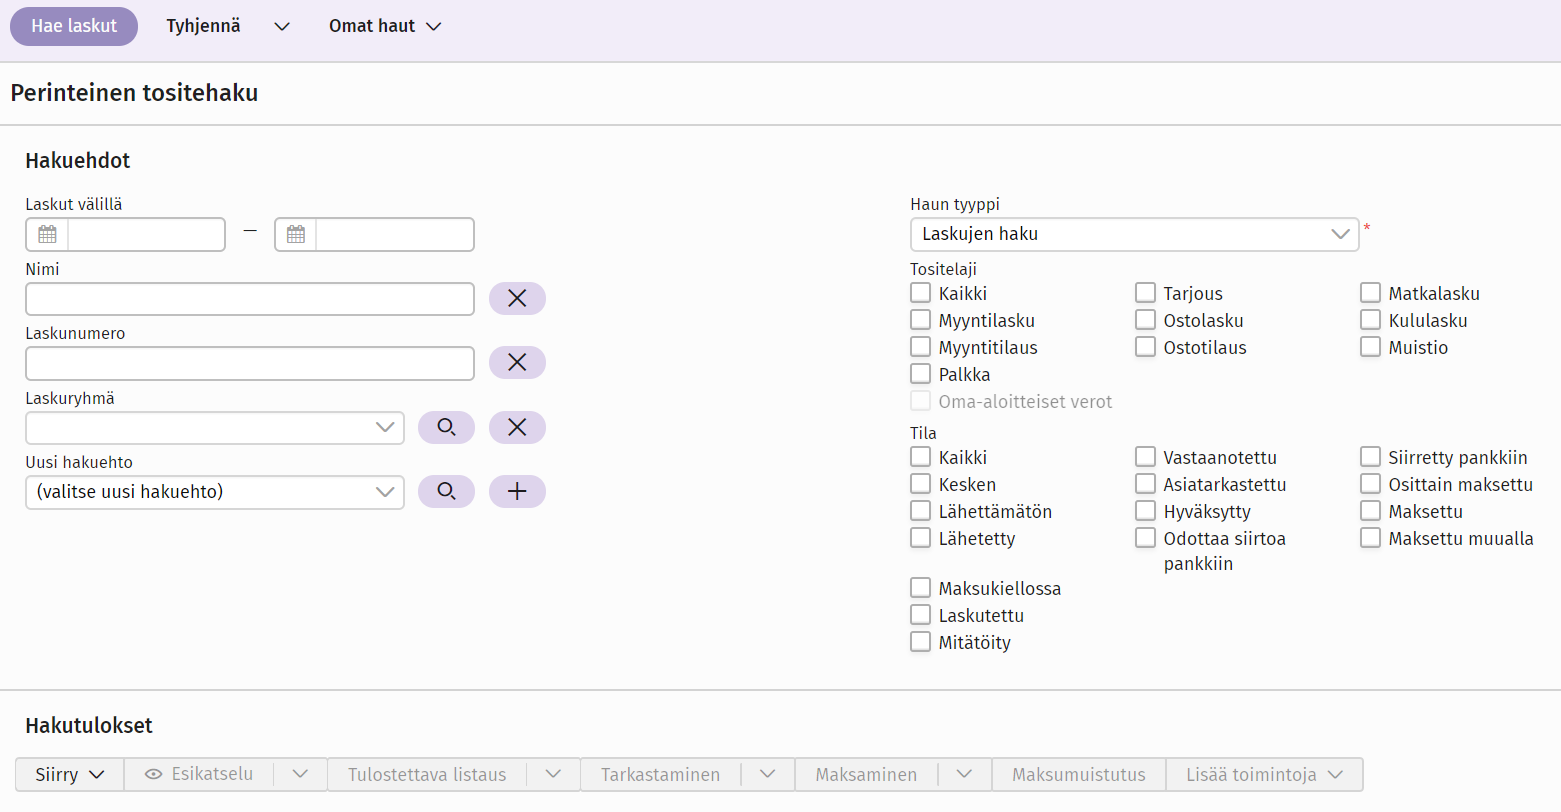This screenshot has height=812, width=1561.
Task: Tick the Ostotilaus checkbox
Action: pyautogui.click(x=1146, y=347)
